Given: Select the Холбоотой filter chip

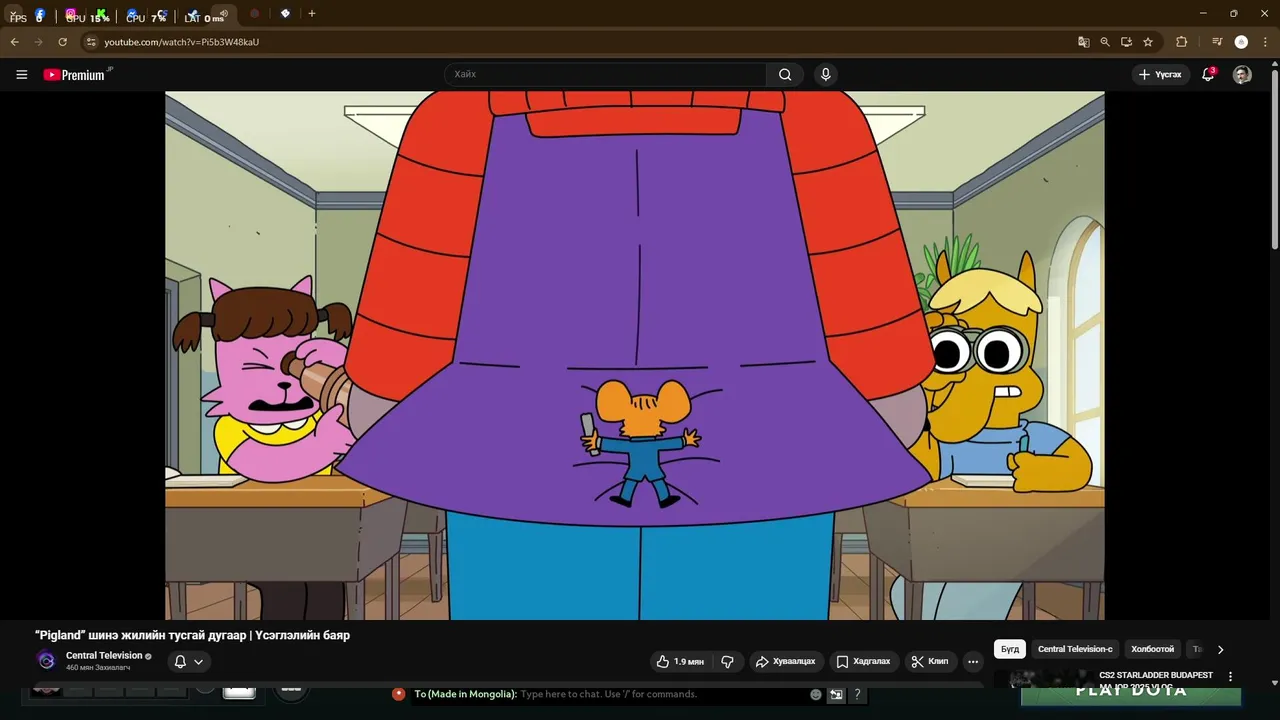Looking at the screenshot, I should [x=1152, y=649].
